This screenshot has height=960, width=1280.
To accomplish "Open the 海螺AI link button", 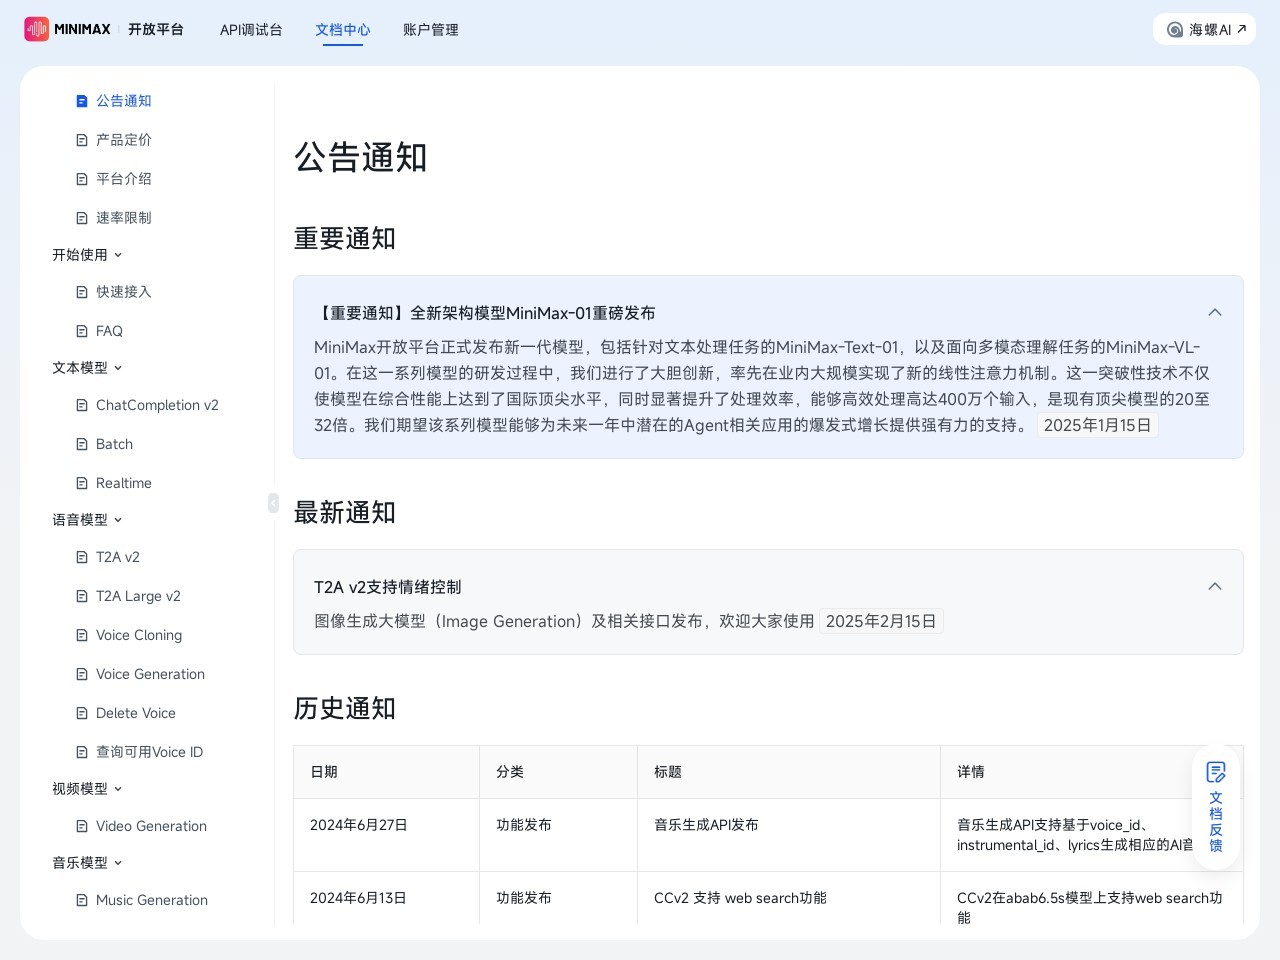I will [1204, 29].
